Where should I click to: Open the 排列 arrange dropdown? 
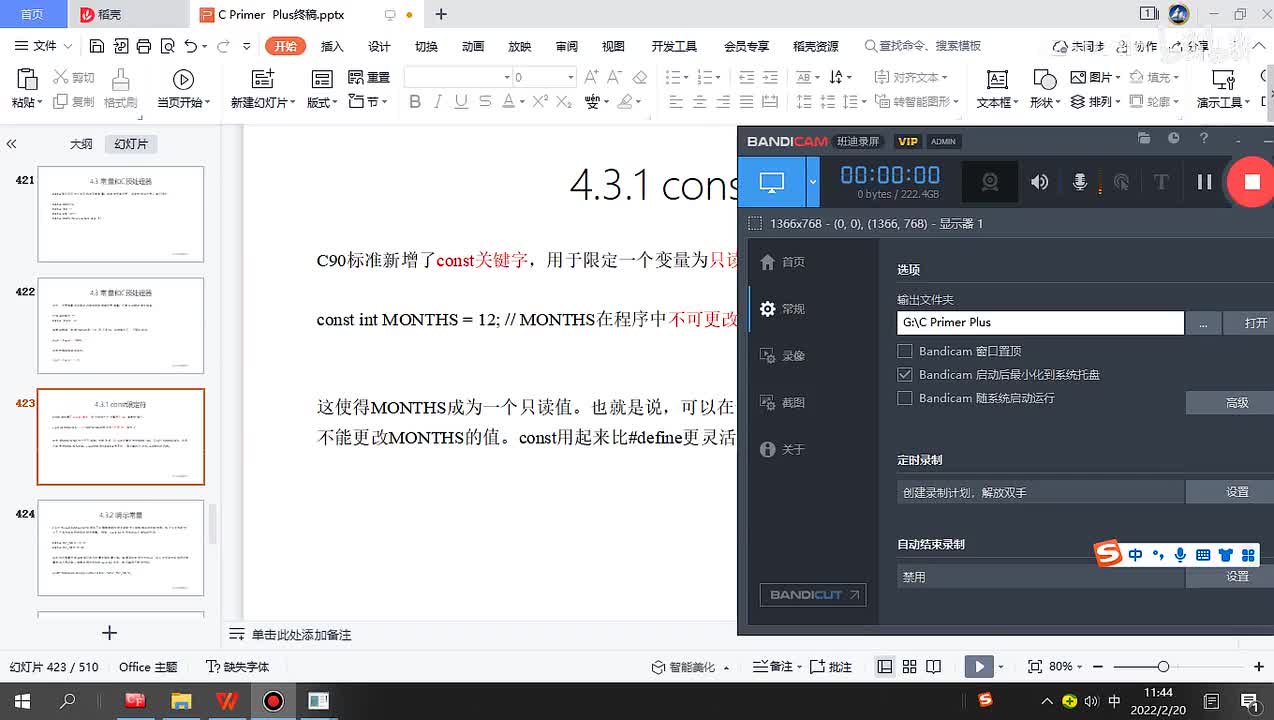(1094, 101)
